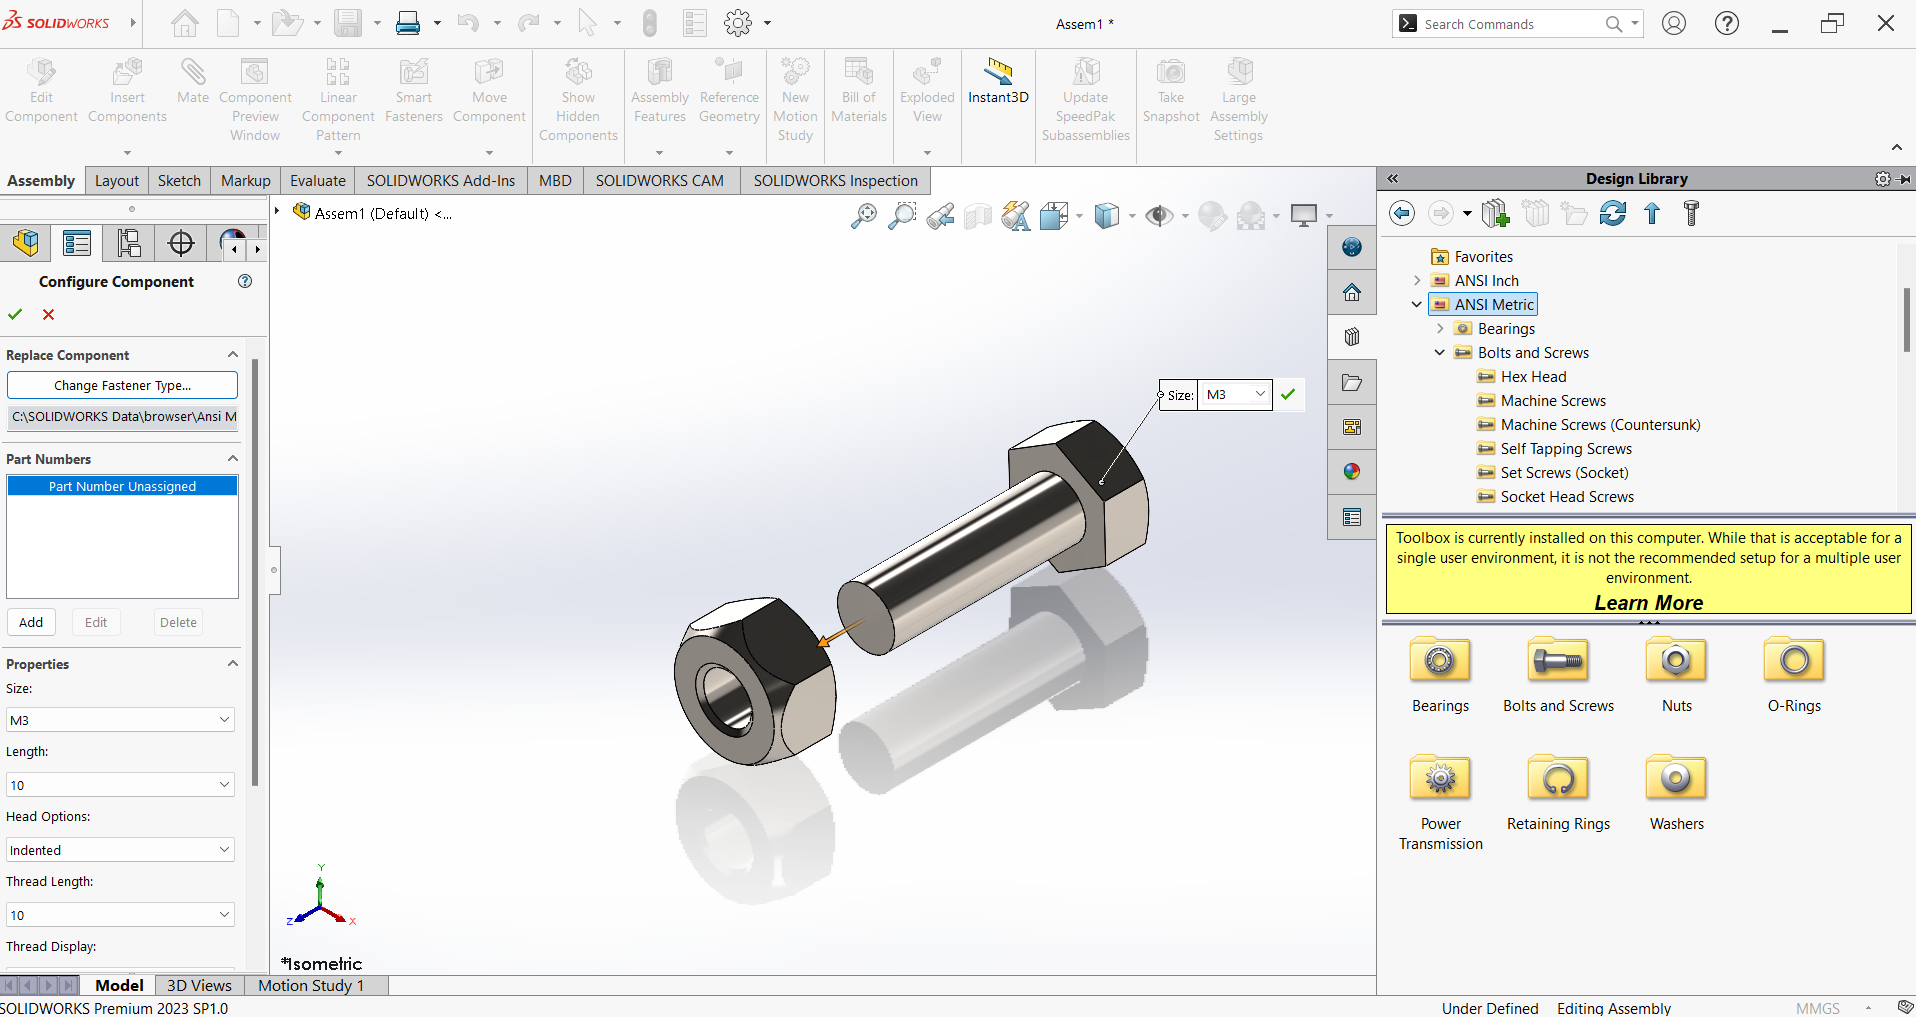Screen dimensions: 1916x1017
Task: Accept configuration with the green check mark
Action: [15, 314]
